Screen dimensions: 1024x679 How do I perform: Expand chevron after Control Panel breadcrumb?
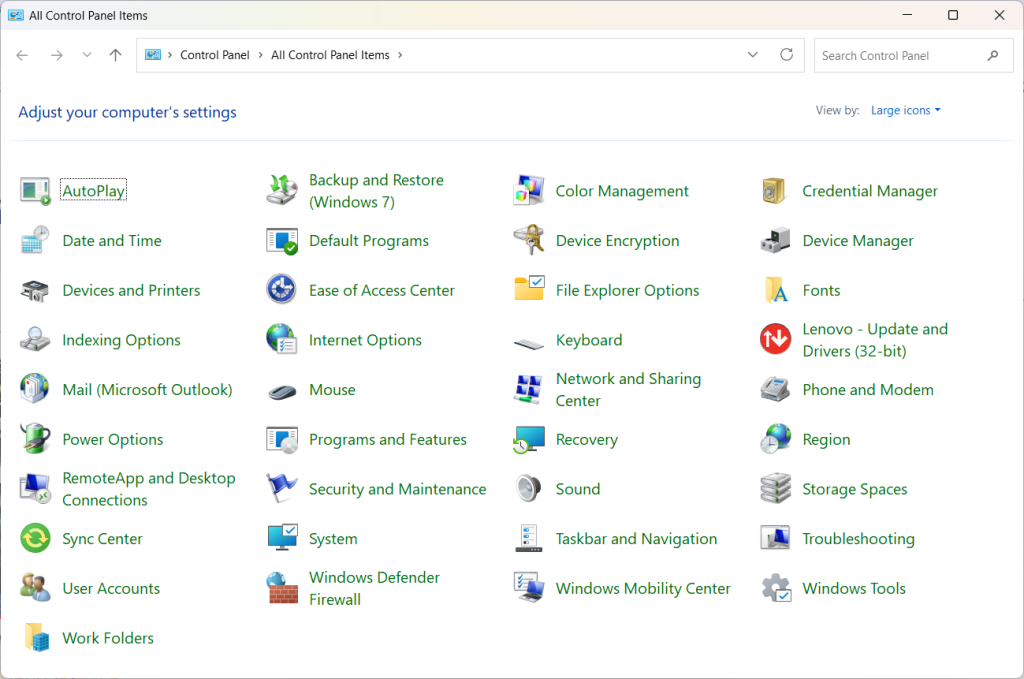point(261,55)
